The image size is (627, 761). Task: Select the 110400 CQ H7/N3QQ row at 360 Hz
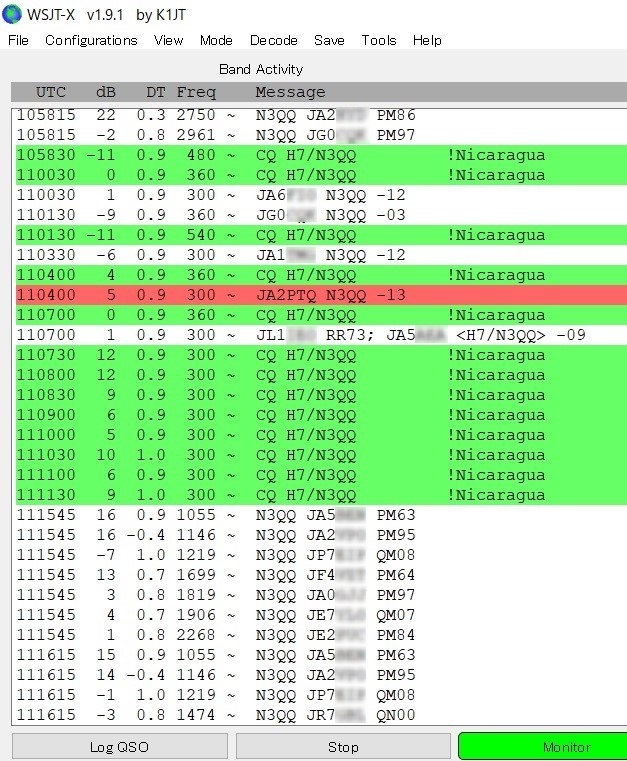[321, 275]
